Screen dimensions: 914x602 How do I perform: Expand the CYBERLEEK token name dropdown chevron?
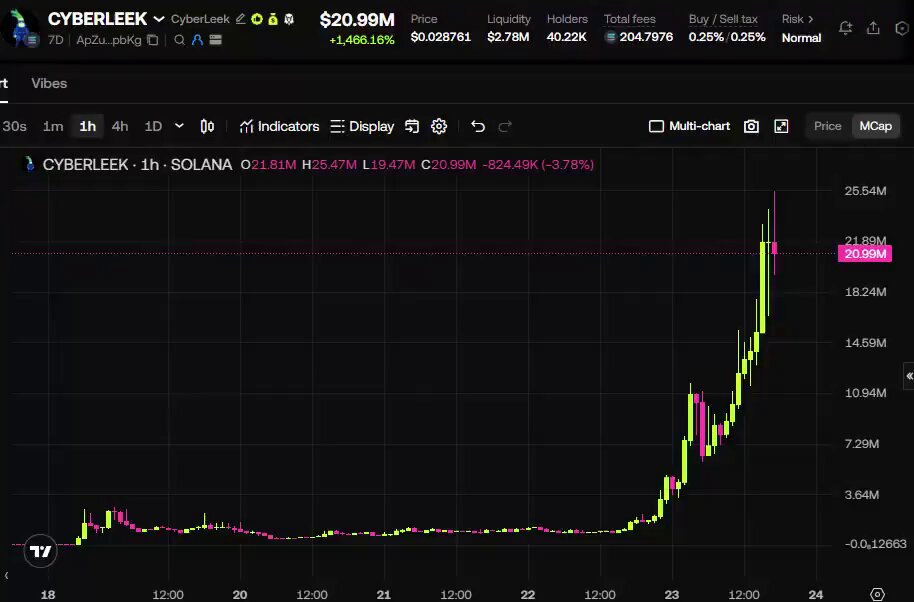[159, 19]
